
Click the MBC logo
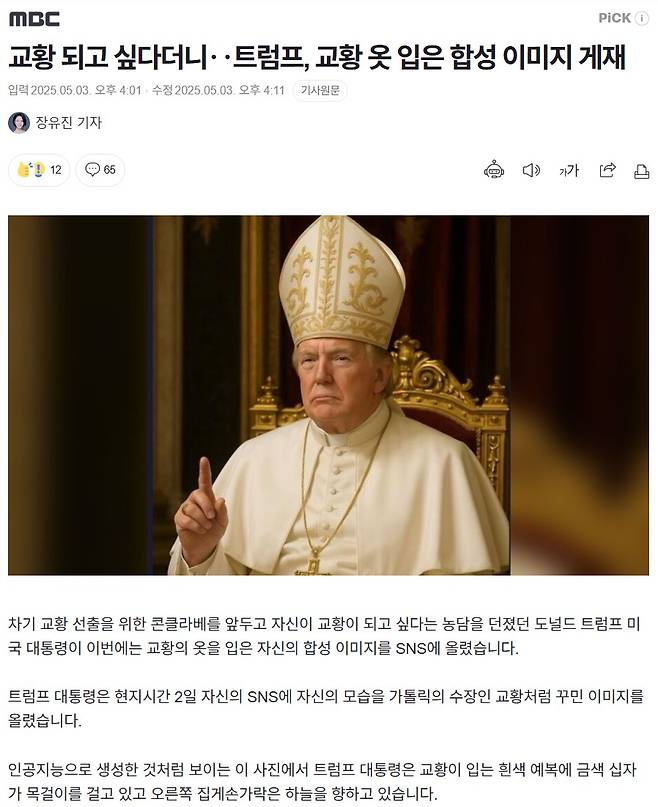(x=34, y=19)
